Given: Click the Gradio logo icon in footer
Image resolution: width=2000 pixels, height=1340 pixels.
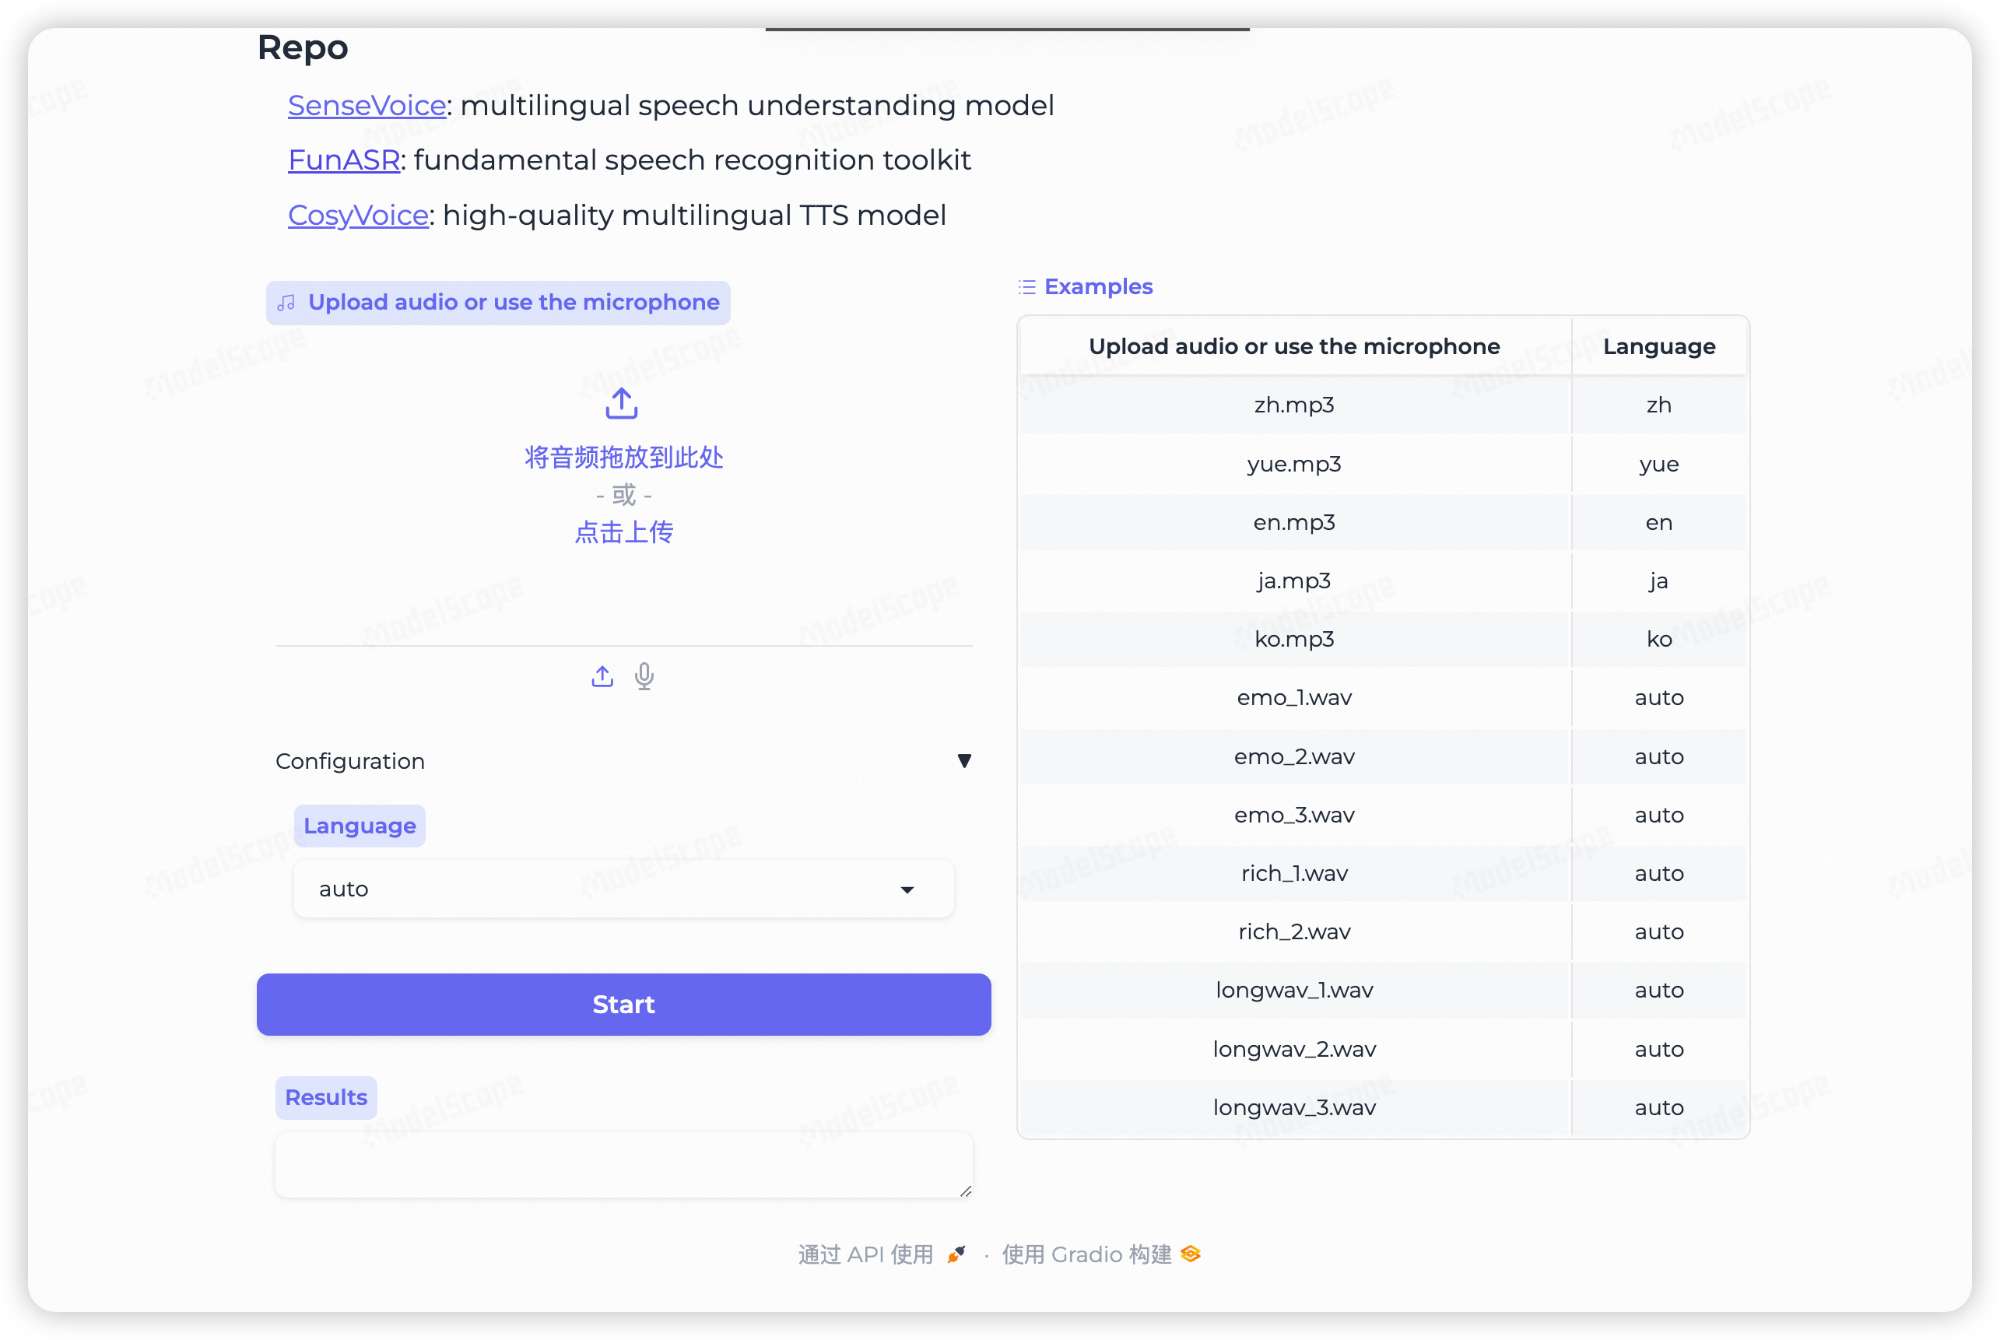Looking at the screenshot, I should pos(1190,1254).
